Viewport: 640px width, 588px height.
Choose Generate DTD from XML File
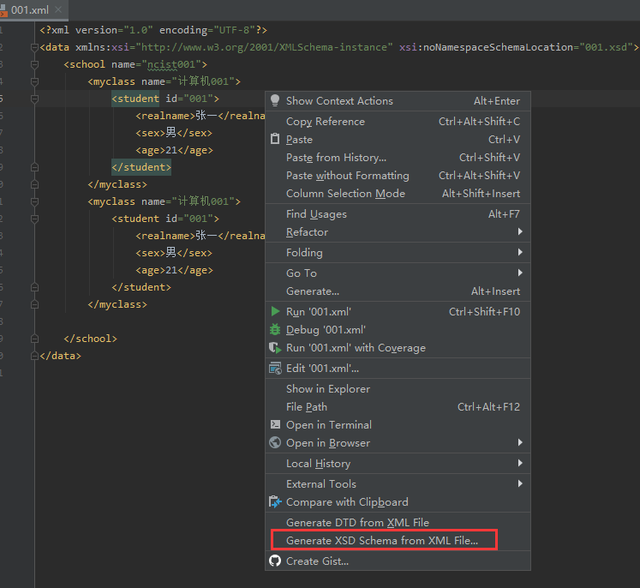coord(398,522)
